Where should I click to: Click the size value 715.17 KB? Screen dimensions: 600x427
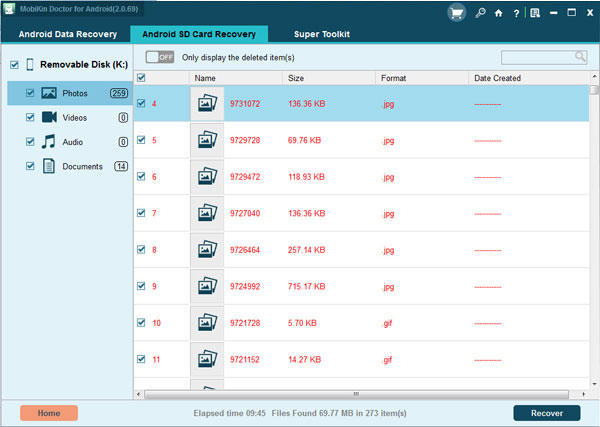307,286
